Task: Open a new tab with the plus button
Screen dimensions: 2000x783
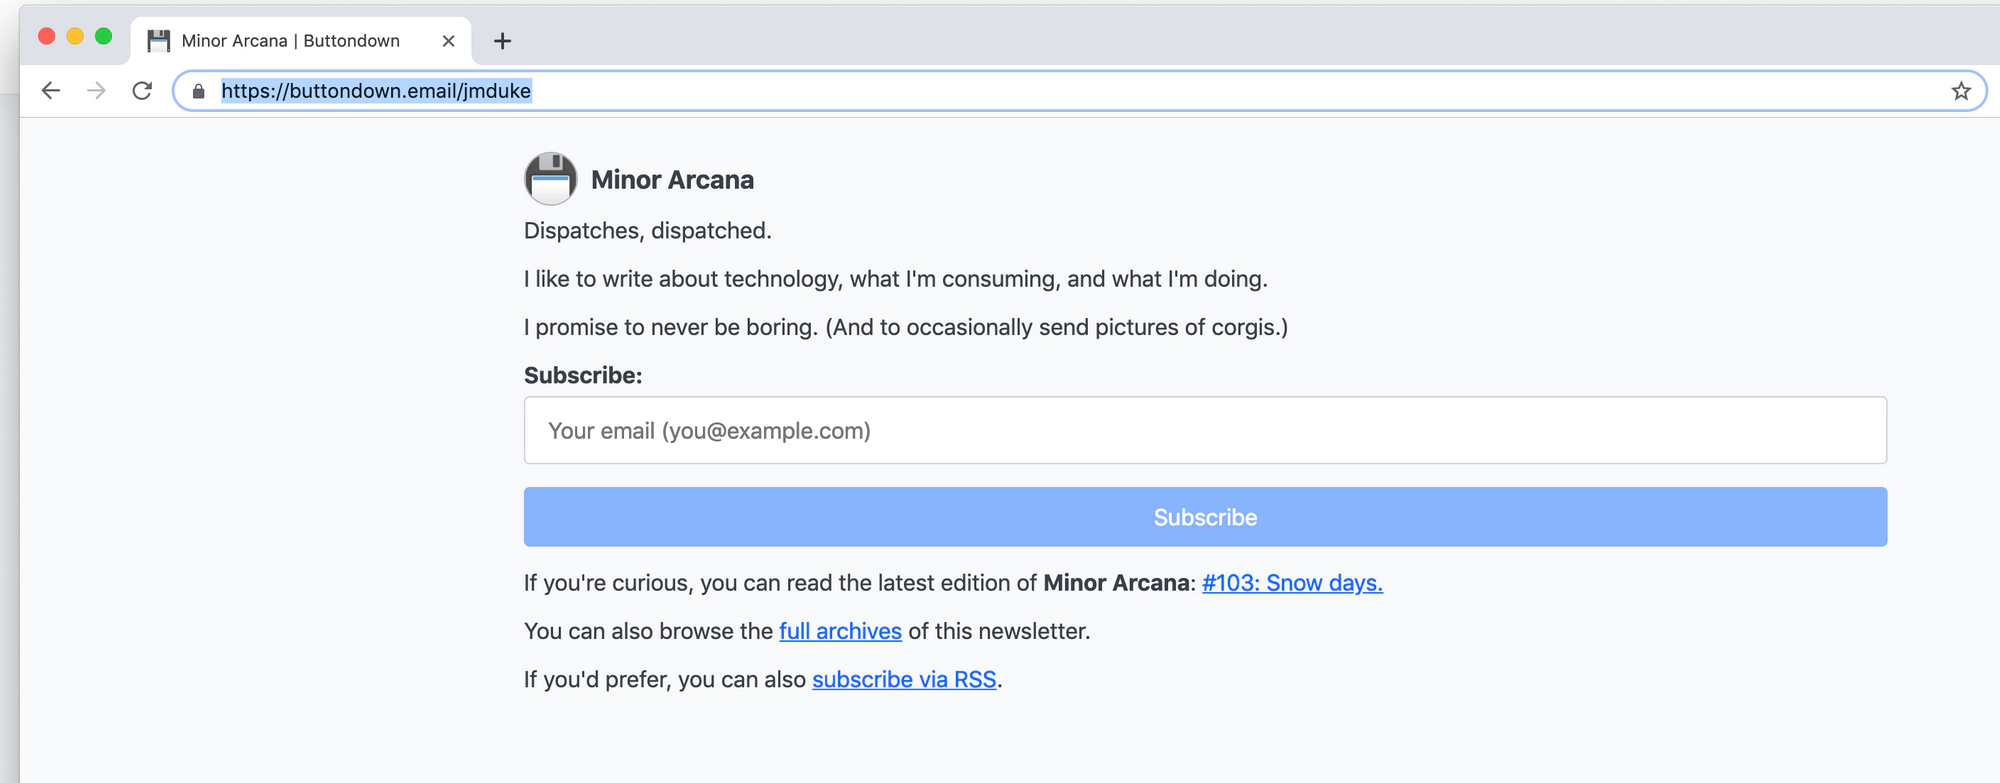Action: click(502, 41)
